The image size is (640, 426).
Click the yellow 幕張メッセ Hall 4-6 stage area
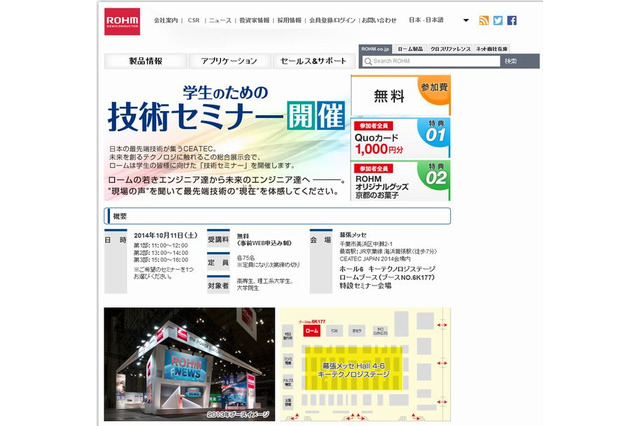pos(353,368)
